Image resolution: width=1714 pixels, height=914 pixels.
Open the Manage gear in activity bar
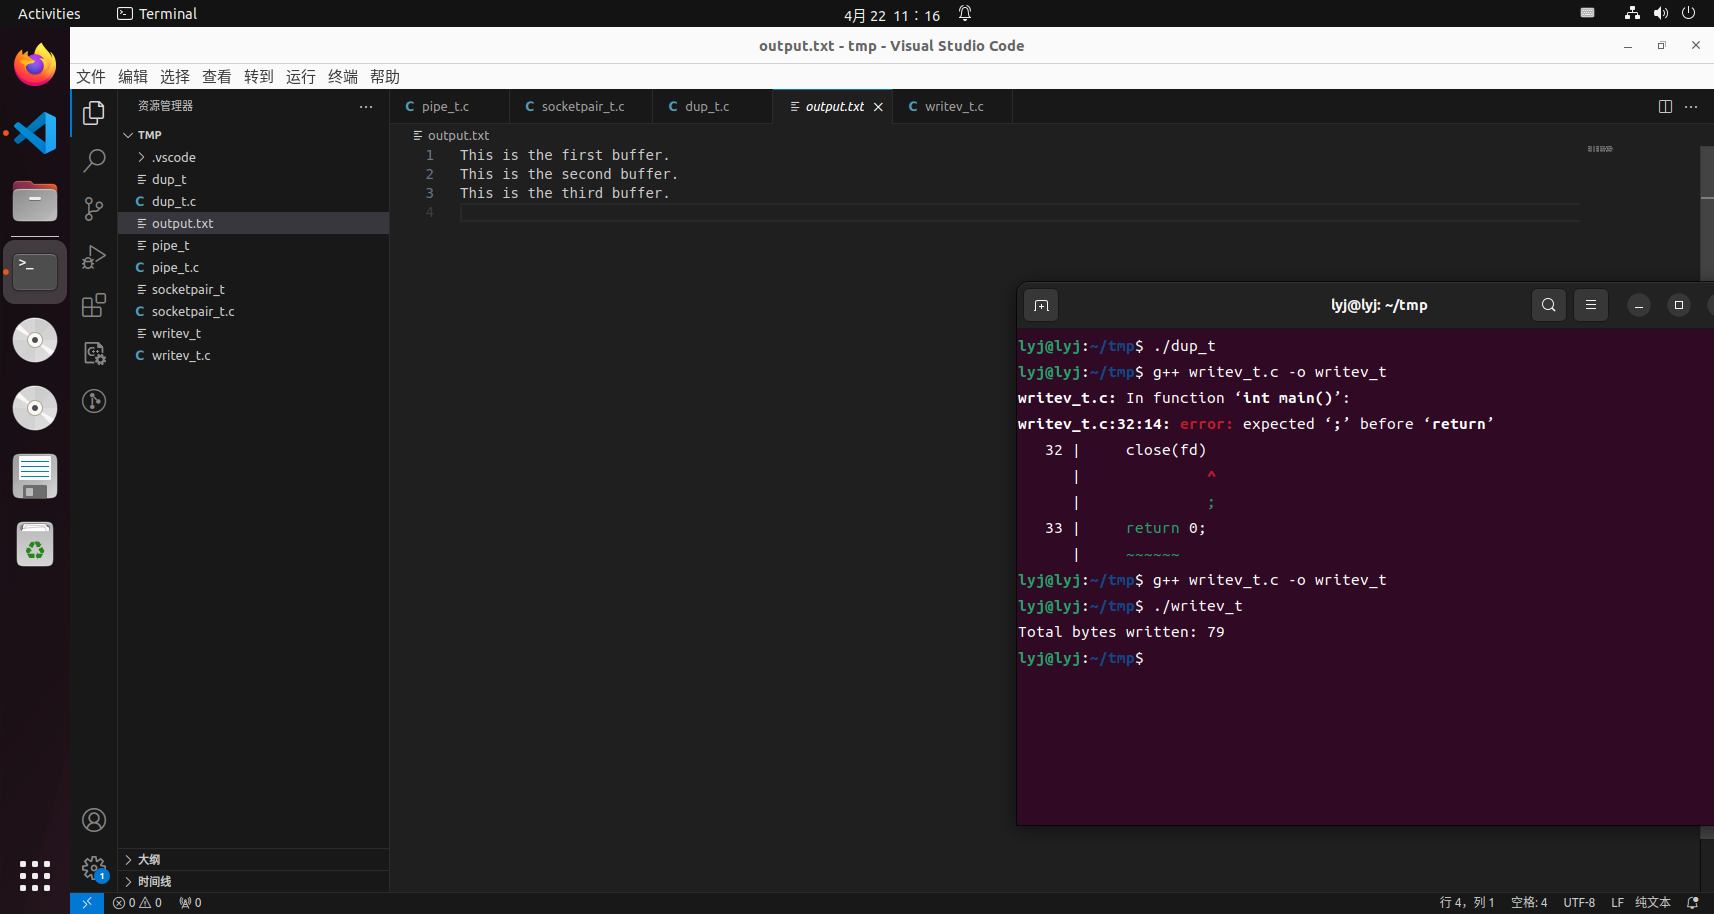click(x=94, y=868)
